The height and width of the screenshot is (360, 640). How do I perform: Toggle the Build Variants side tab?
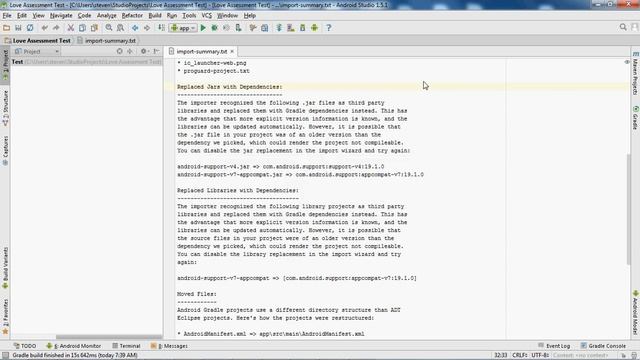point(5,268)
